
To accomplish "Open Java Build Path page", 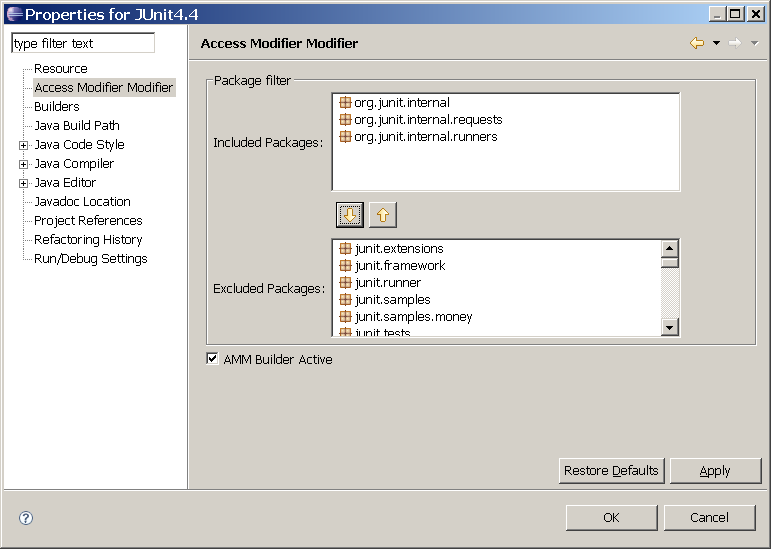I will tap(77, 125).
